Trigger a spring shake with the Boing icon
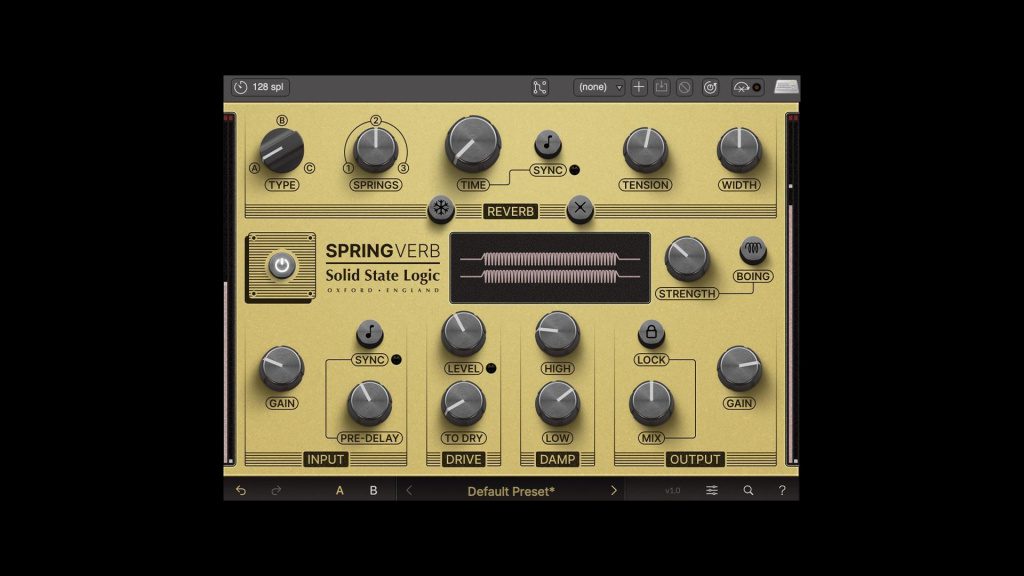Viewport: 1024px width, 576px height. point(752,251)
